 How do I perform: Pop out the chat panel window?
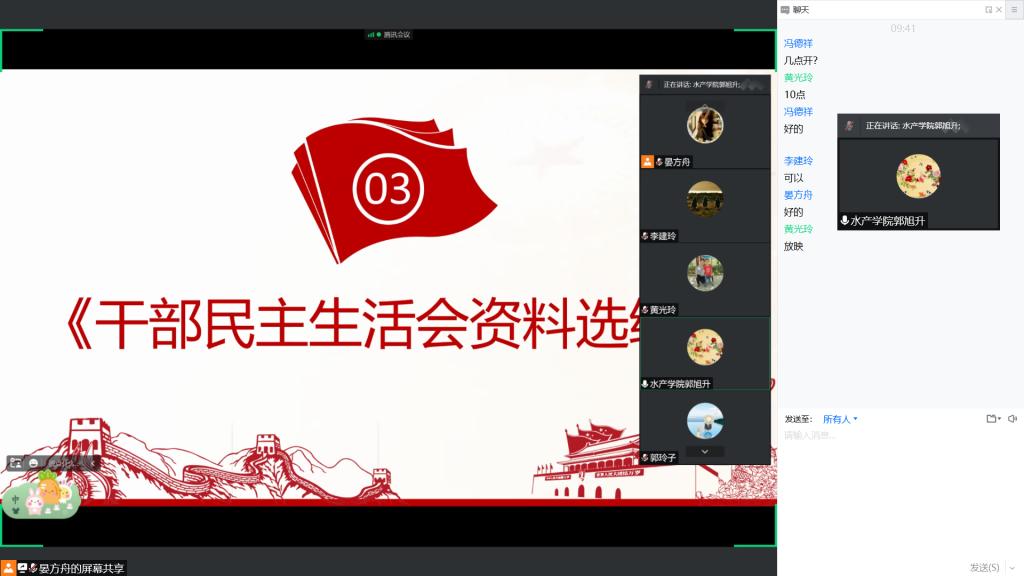point(989,9)
